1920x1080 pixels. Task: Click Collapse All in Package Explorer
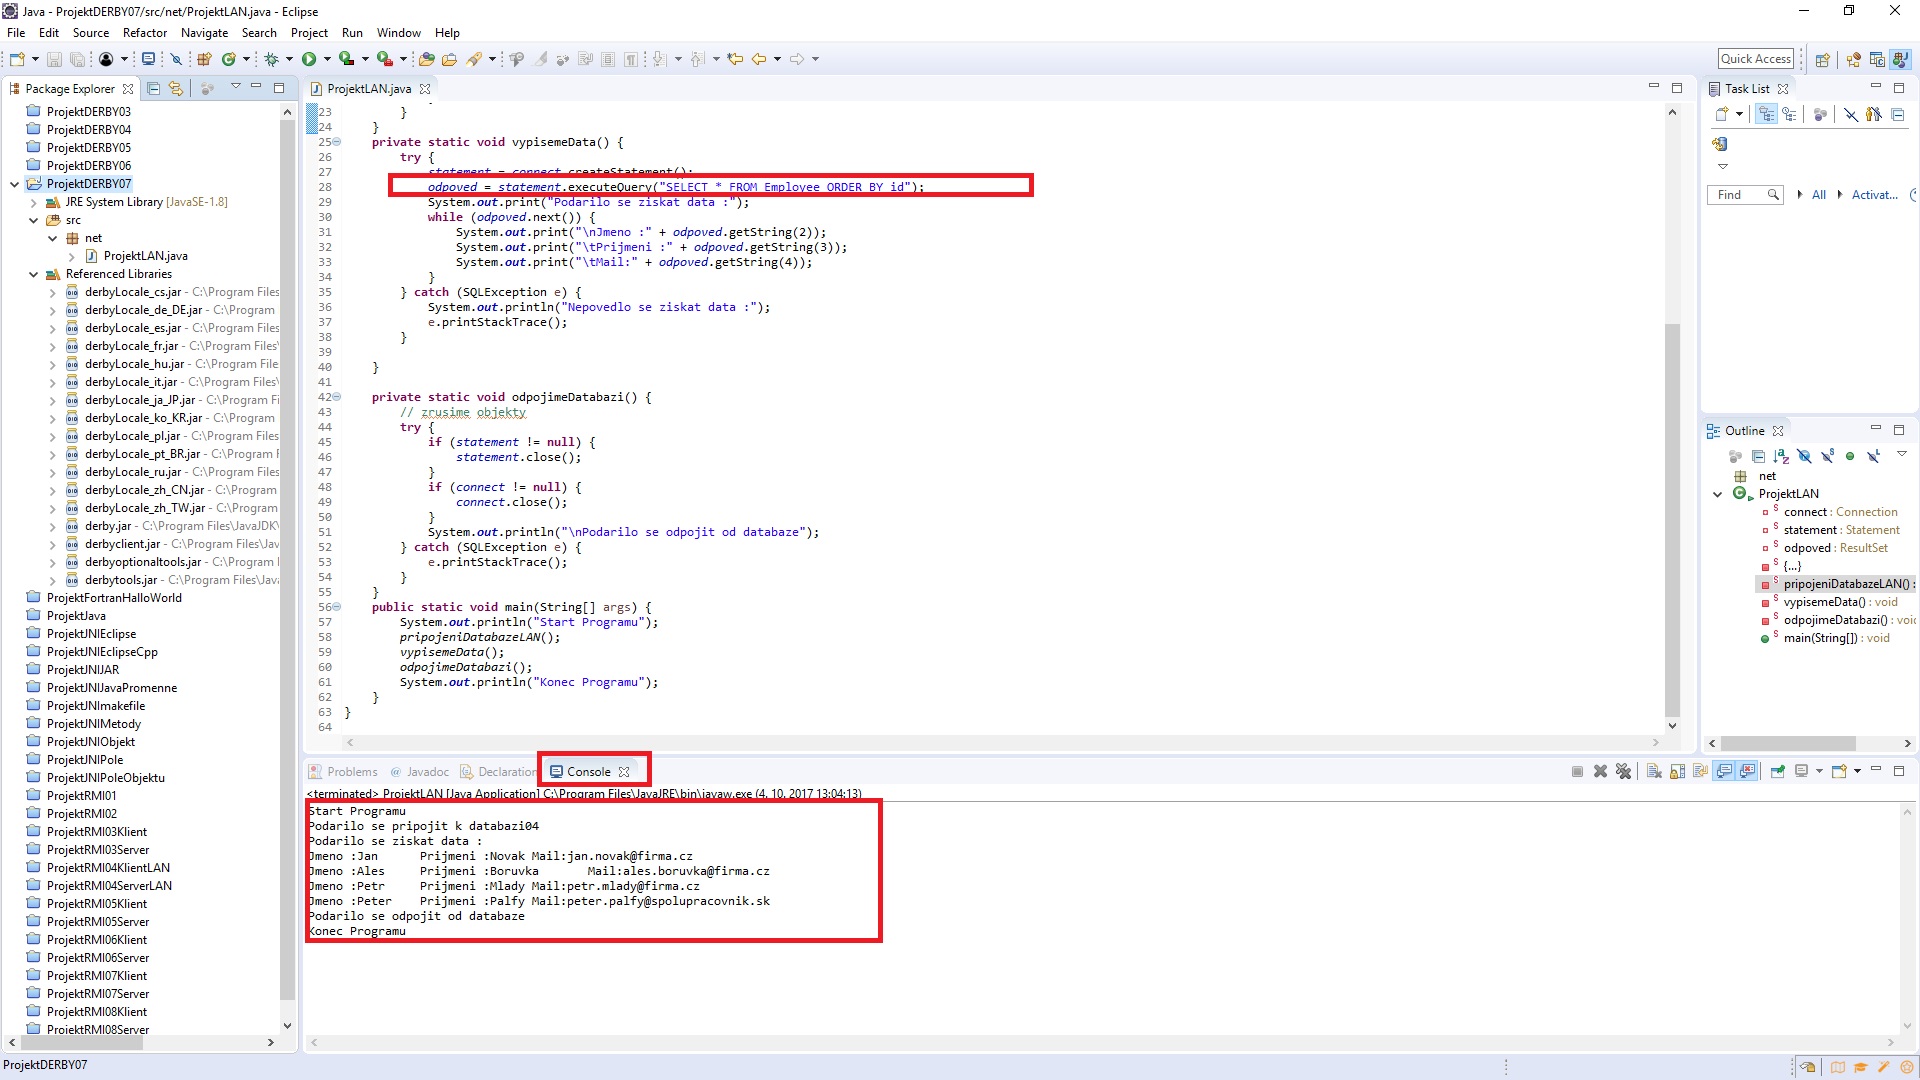(x=154, y=88)
